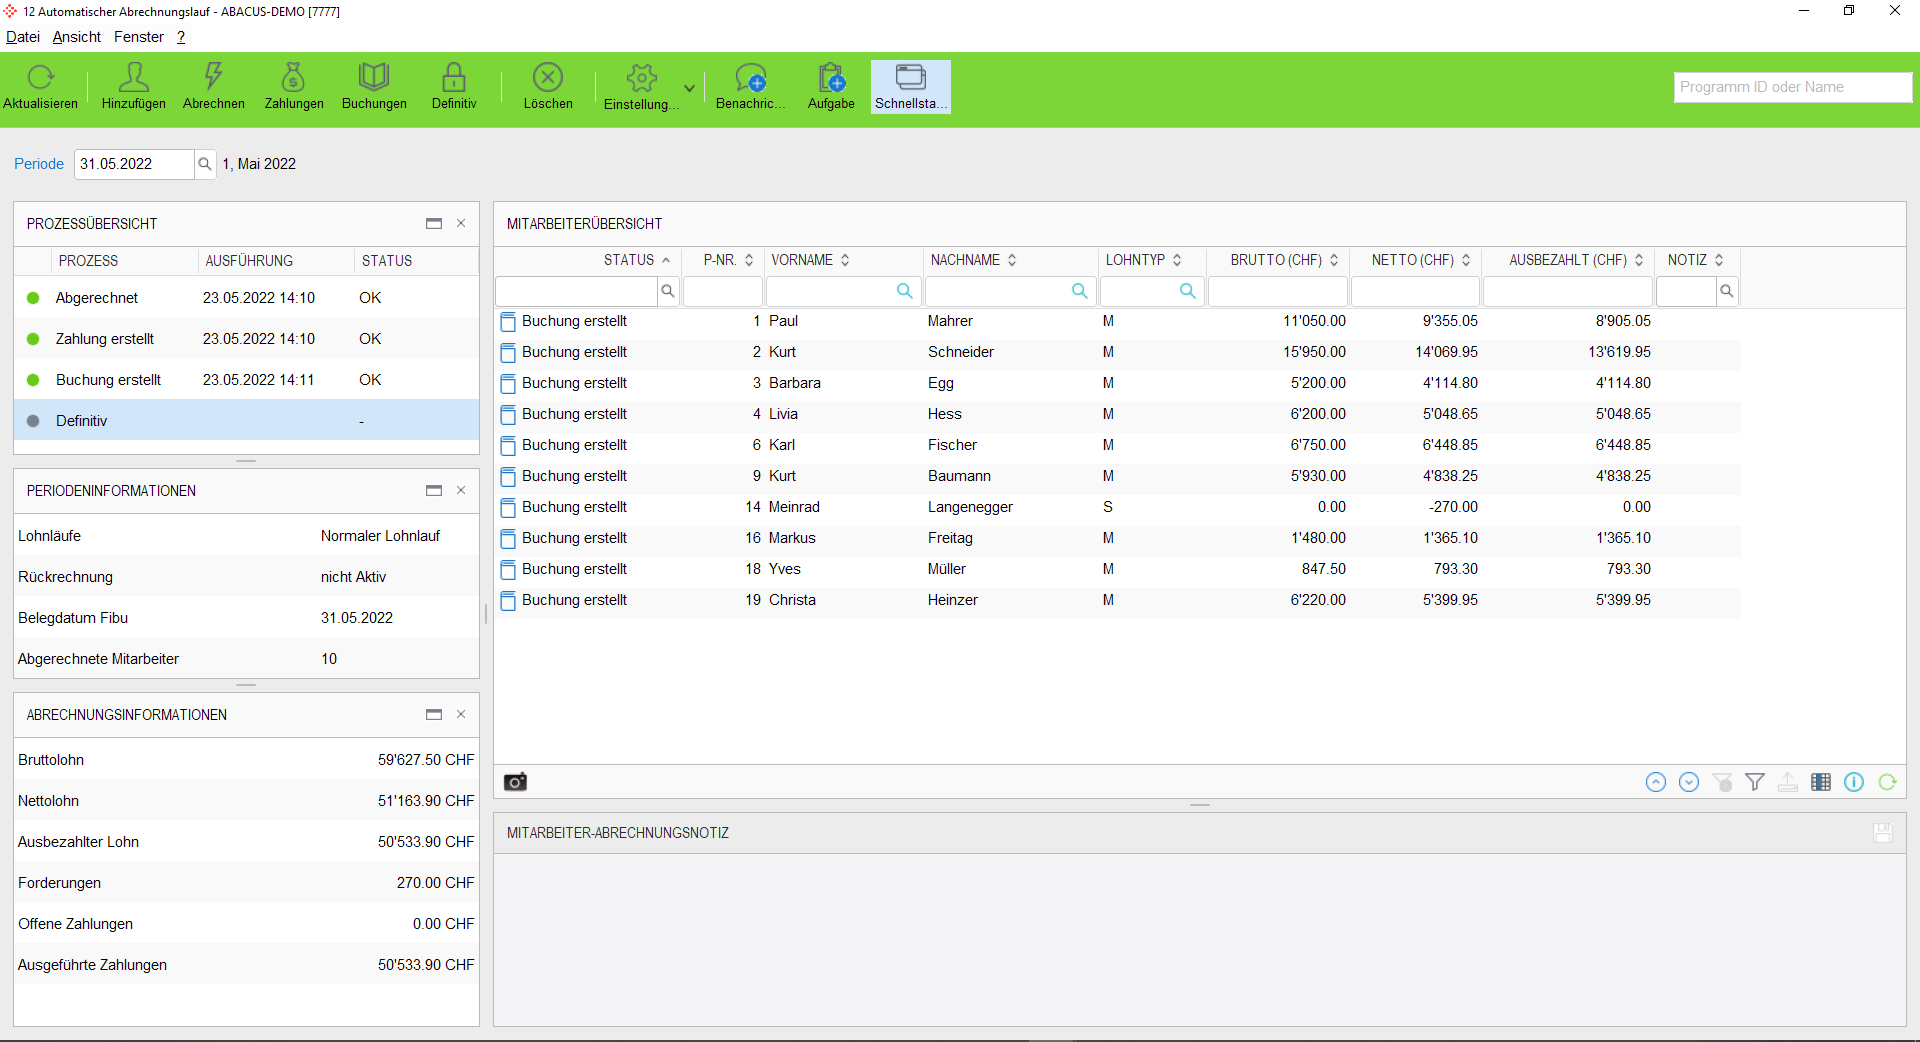Click the Hinzufügen button
The height and width of the screenshot is (1042, 1920).
[133, 86]
